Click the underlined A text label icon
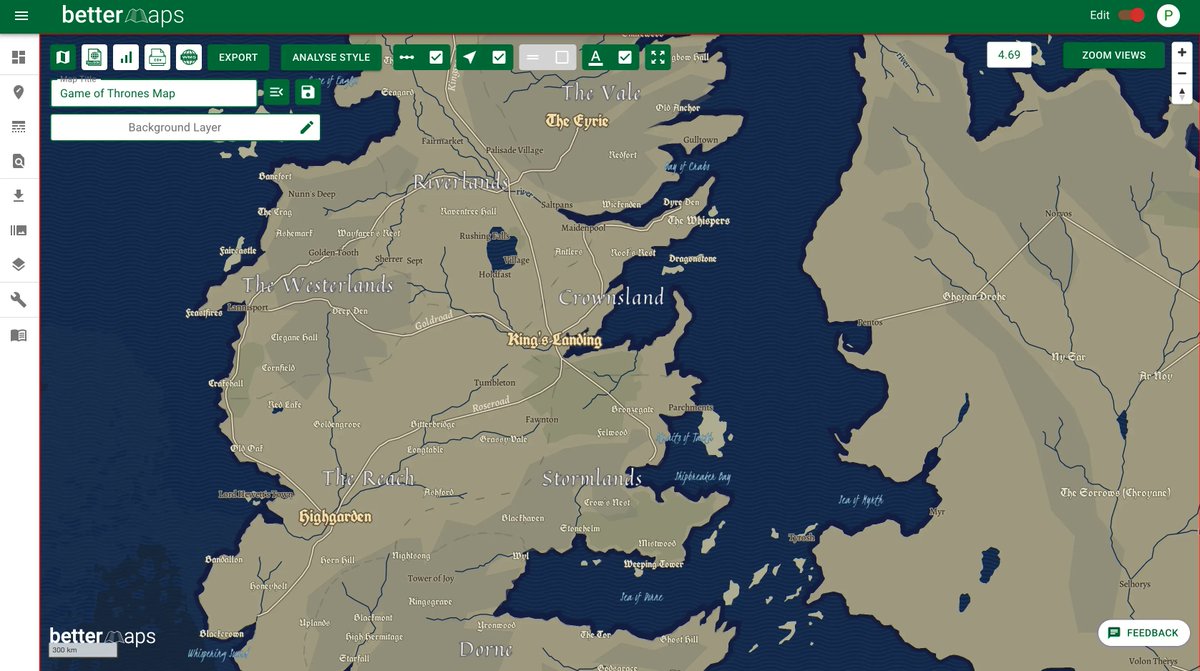Screen dimensions: 1200x671 click(596, 57)
